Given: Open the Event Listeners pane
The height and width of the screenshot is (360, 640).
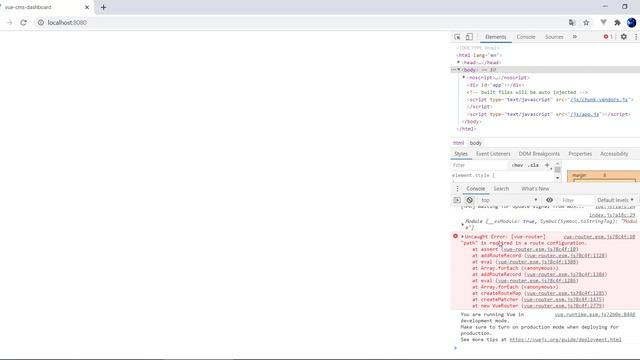Looking at the screenshot, I should pos(493,154).
